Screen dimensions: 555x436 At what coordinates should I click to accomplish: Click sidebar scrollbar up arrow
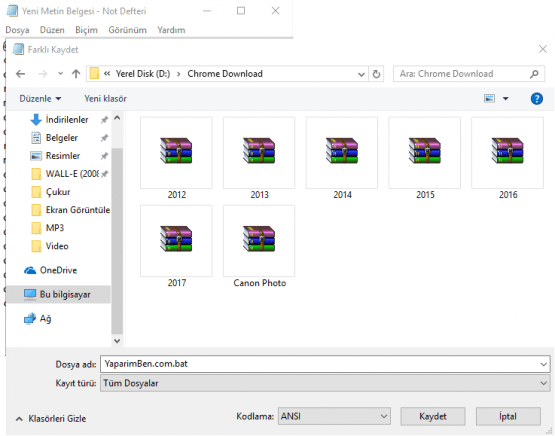click(117, 118)
